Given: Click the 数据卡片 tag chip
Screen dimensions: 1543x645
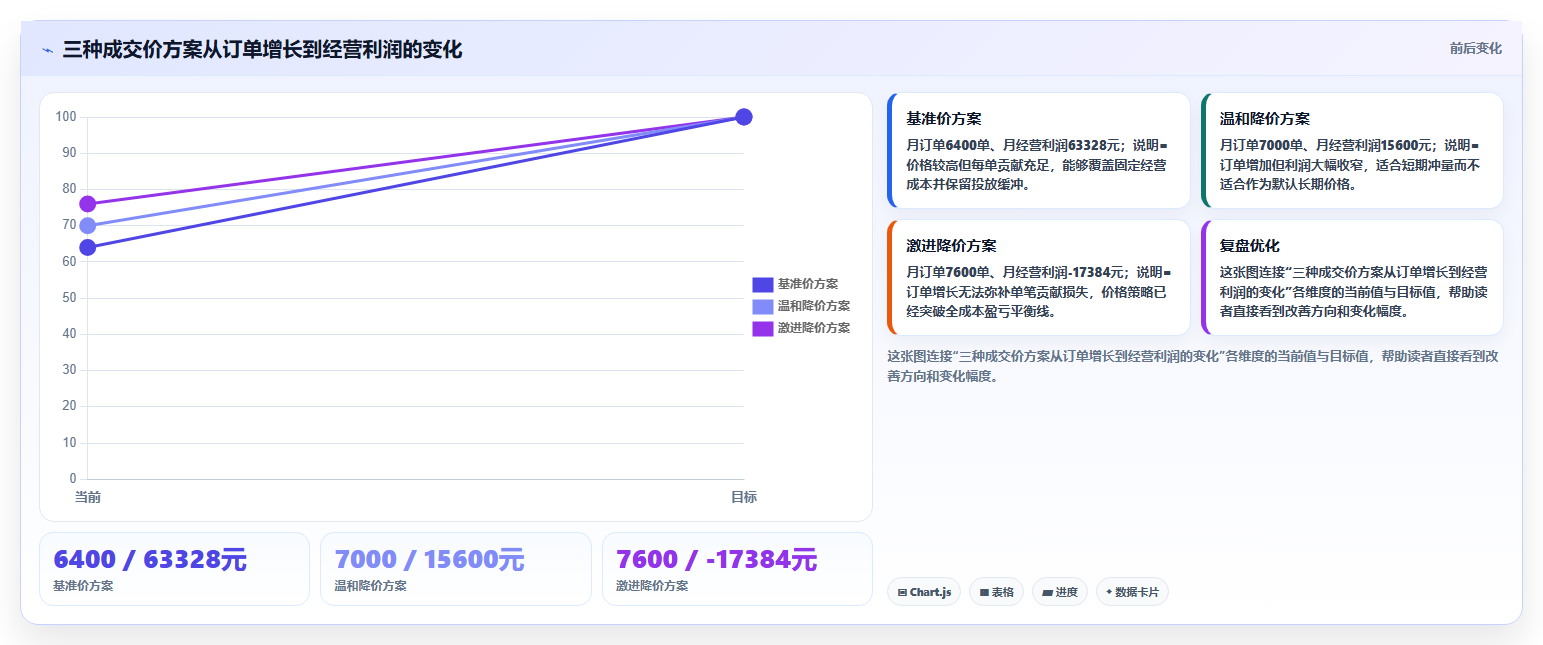Looking at the screenshot, I should coord(1132,592).
